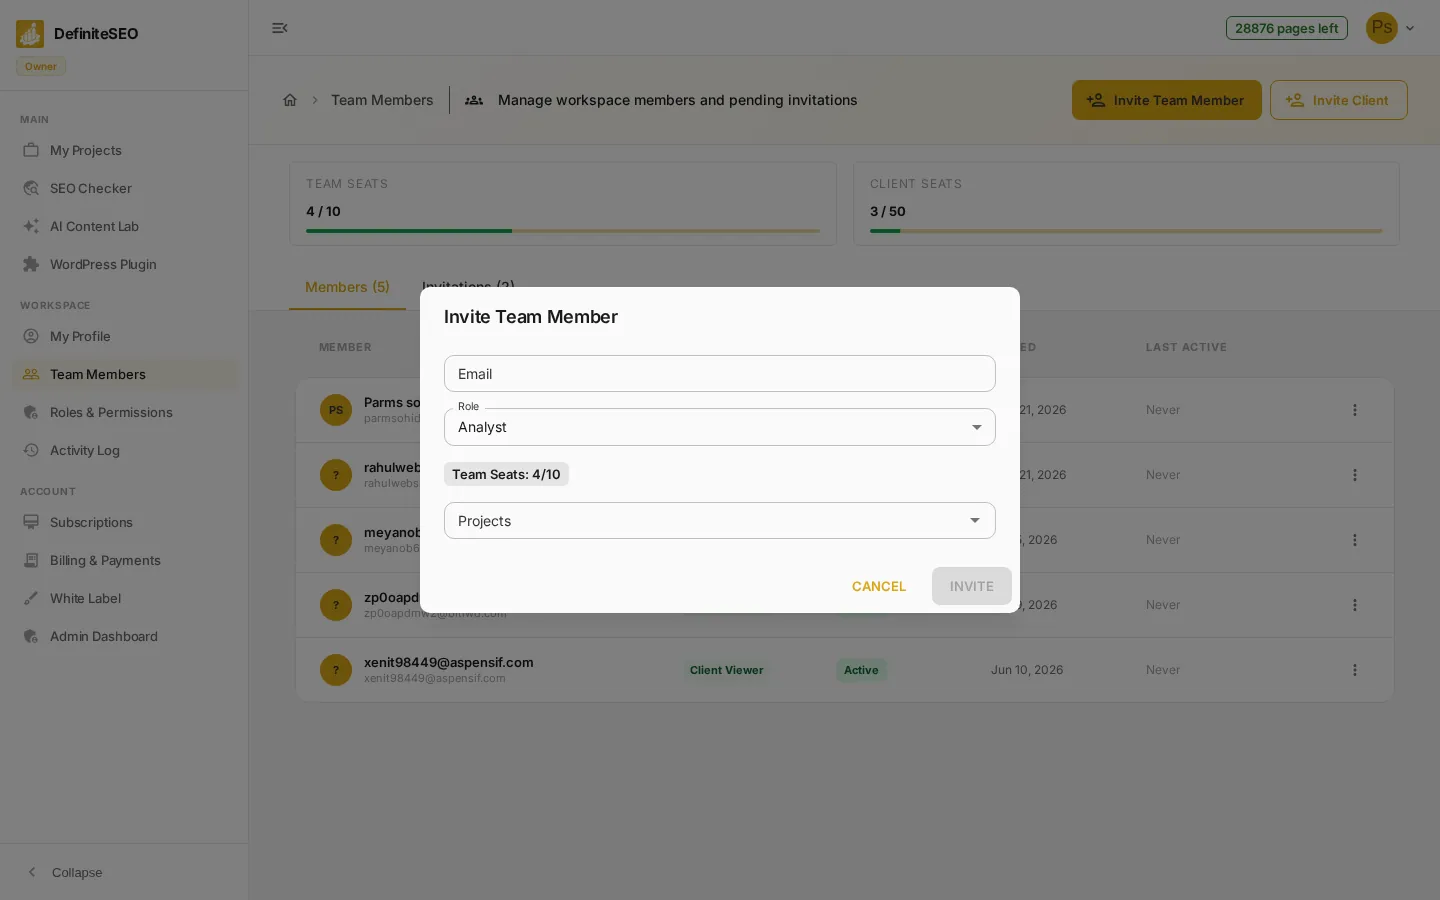Screen dimensions: 1440x900
Task: Click the Invite Team Member header button
Action: pyautogui.click(x=1167, y=100)
